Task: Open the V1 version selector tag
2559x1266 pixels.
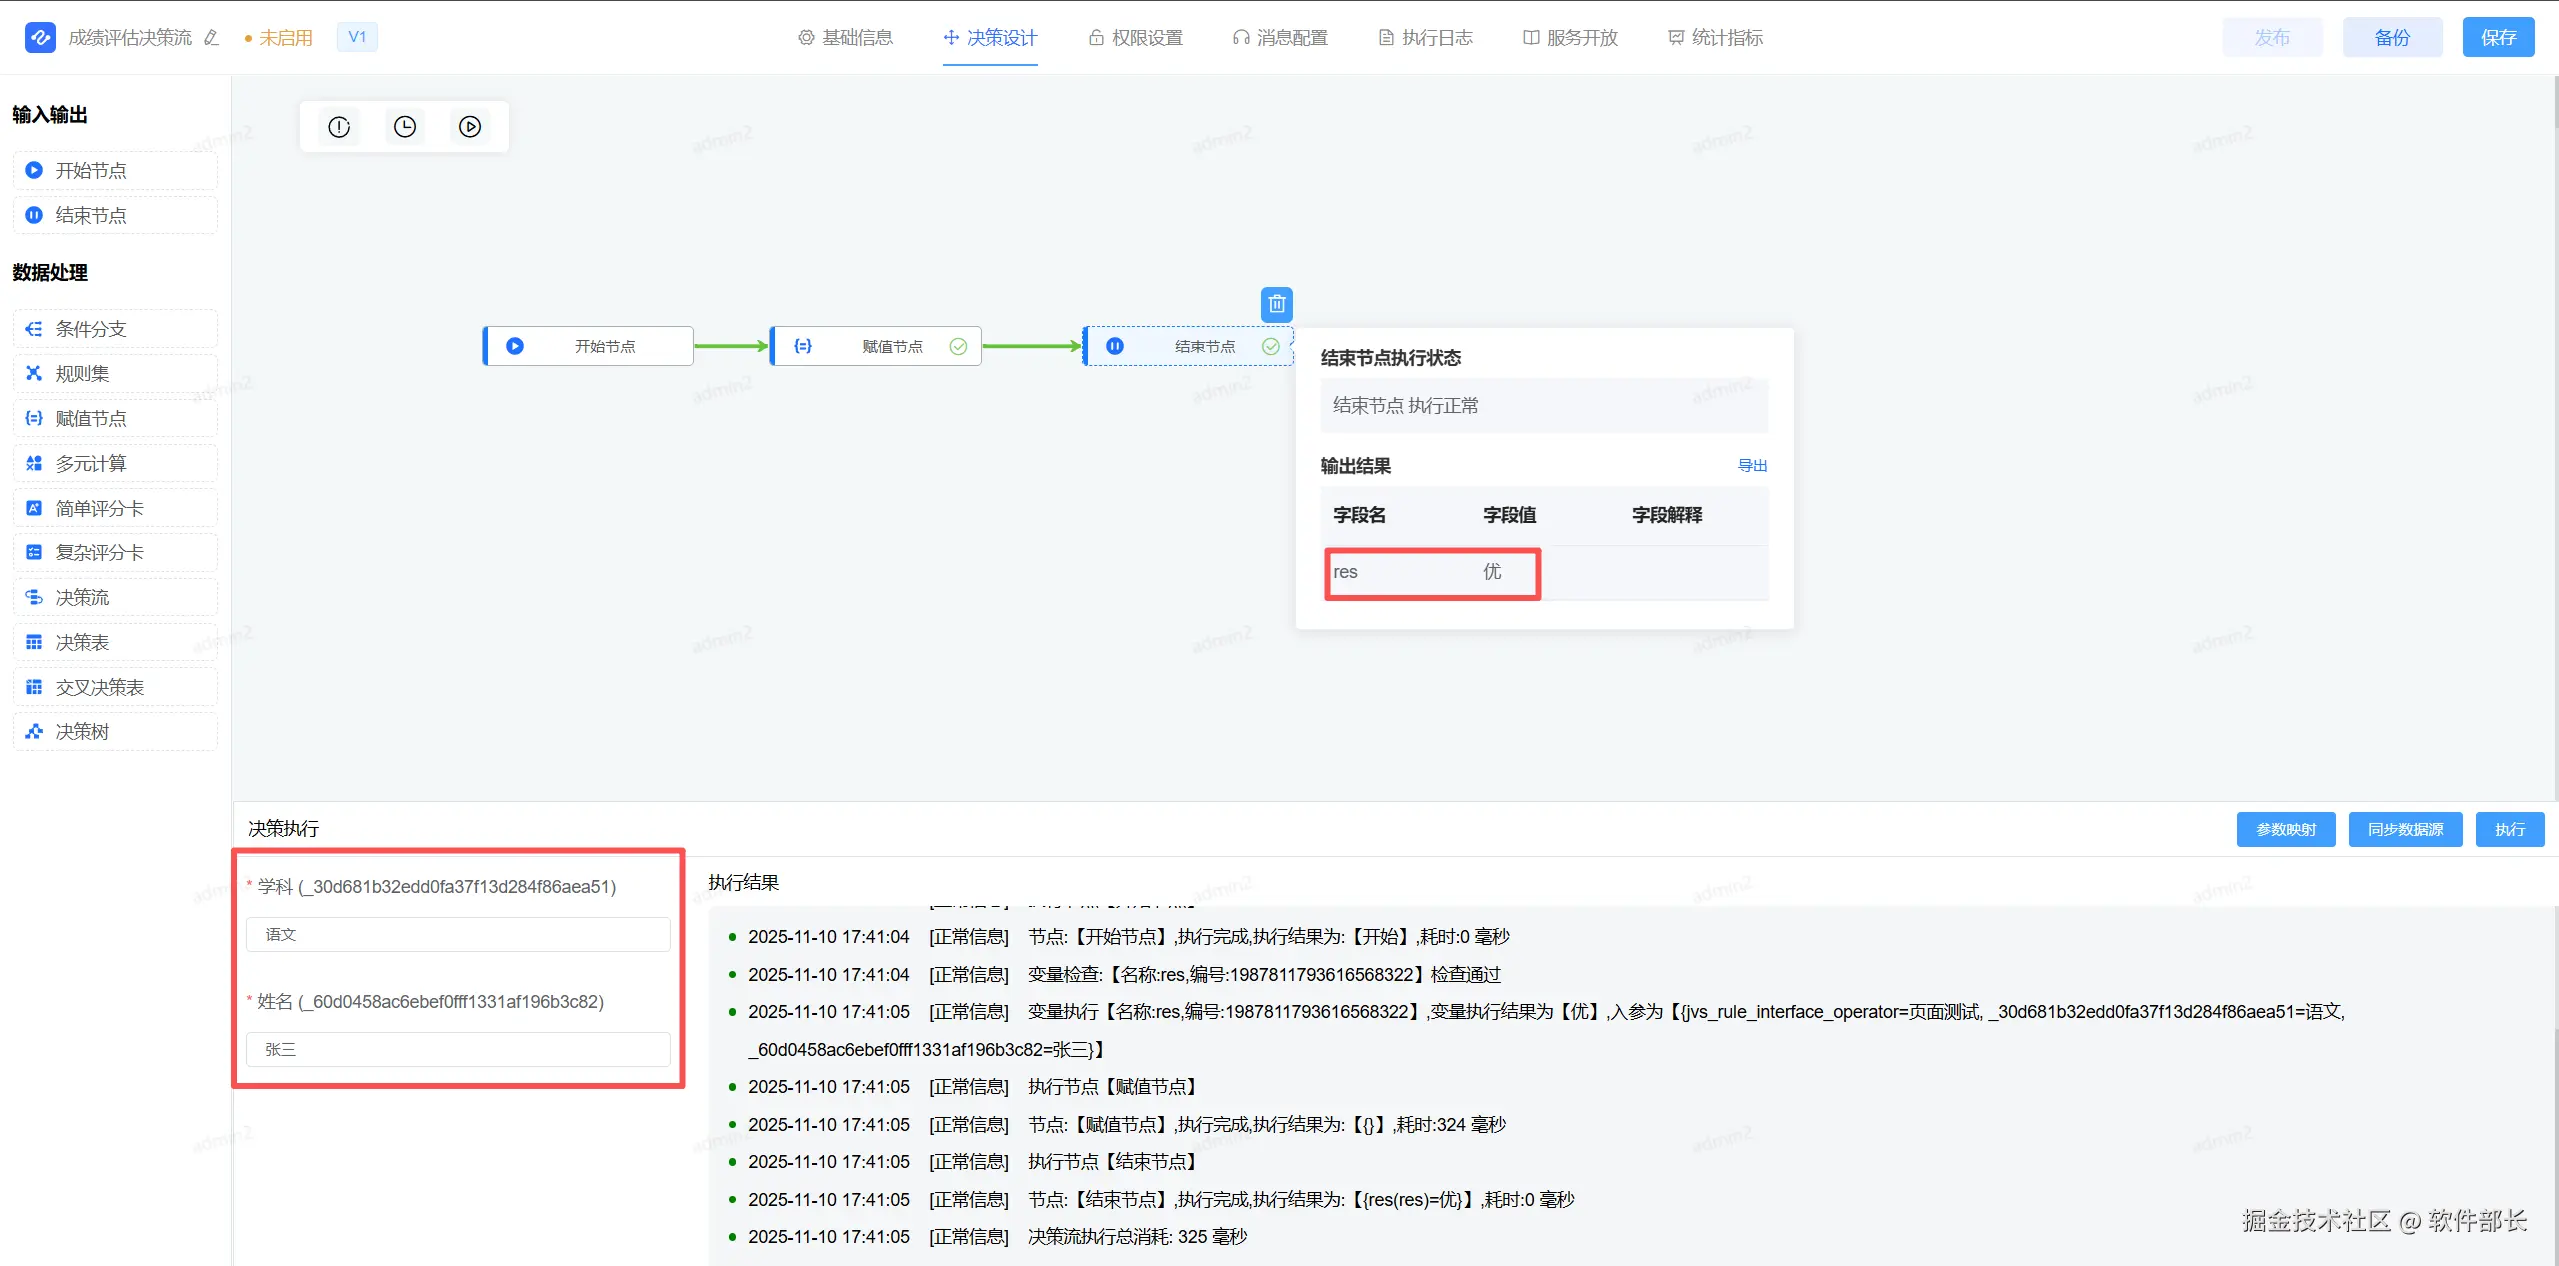Action: (357, 37)
